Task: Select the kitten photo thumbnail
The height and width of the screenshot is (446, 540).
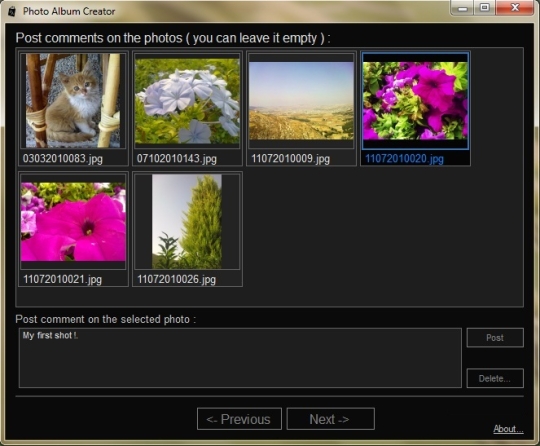Action: [73, 100]
